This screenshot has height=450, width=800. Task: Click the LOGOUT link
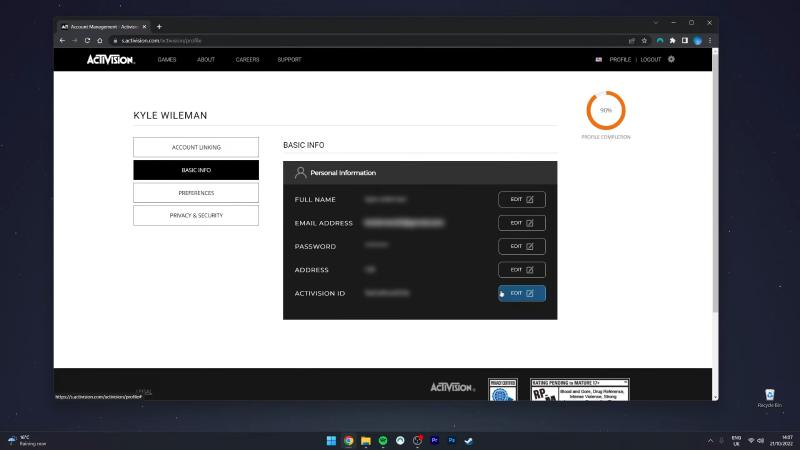pos(651,60)
